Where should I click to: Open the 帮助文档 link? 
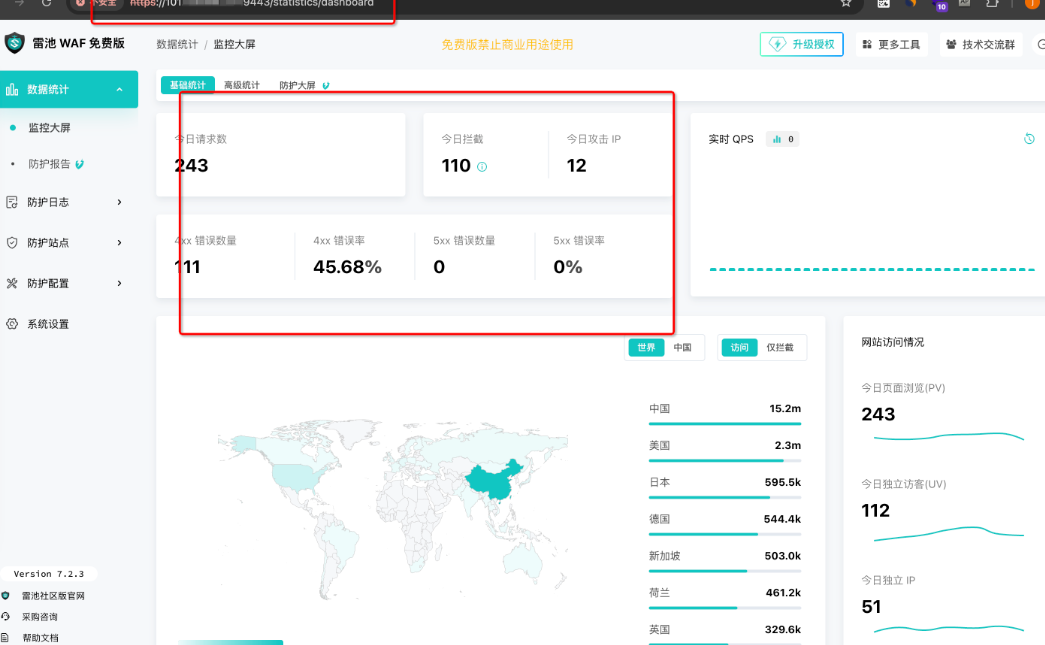tap(40, 638)
